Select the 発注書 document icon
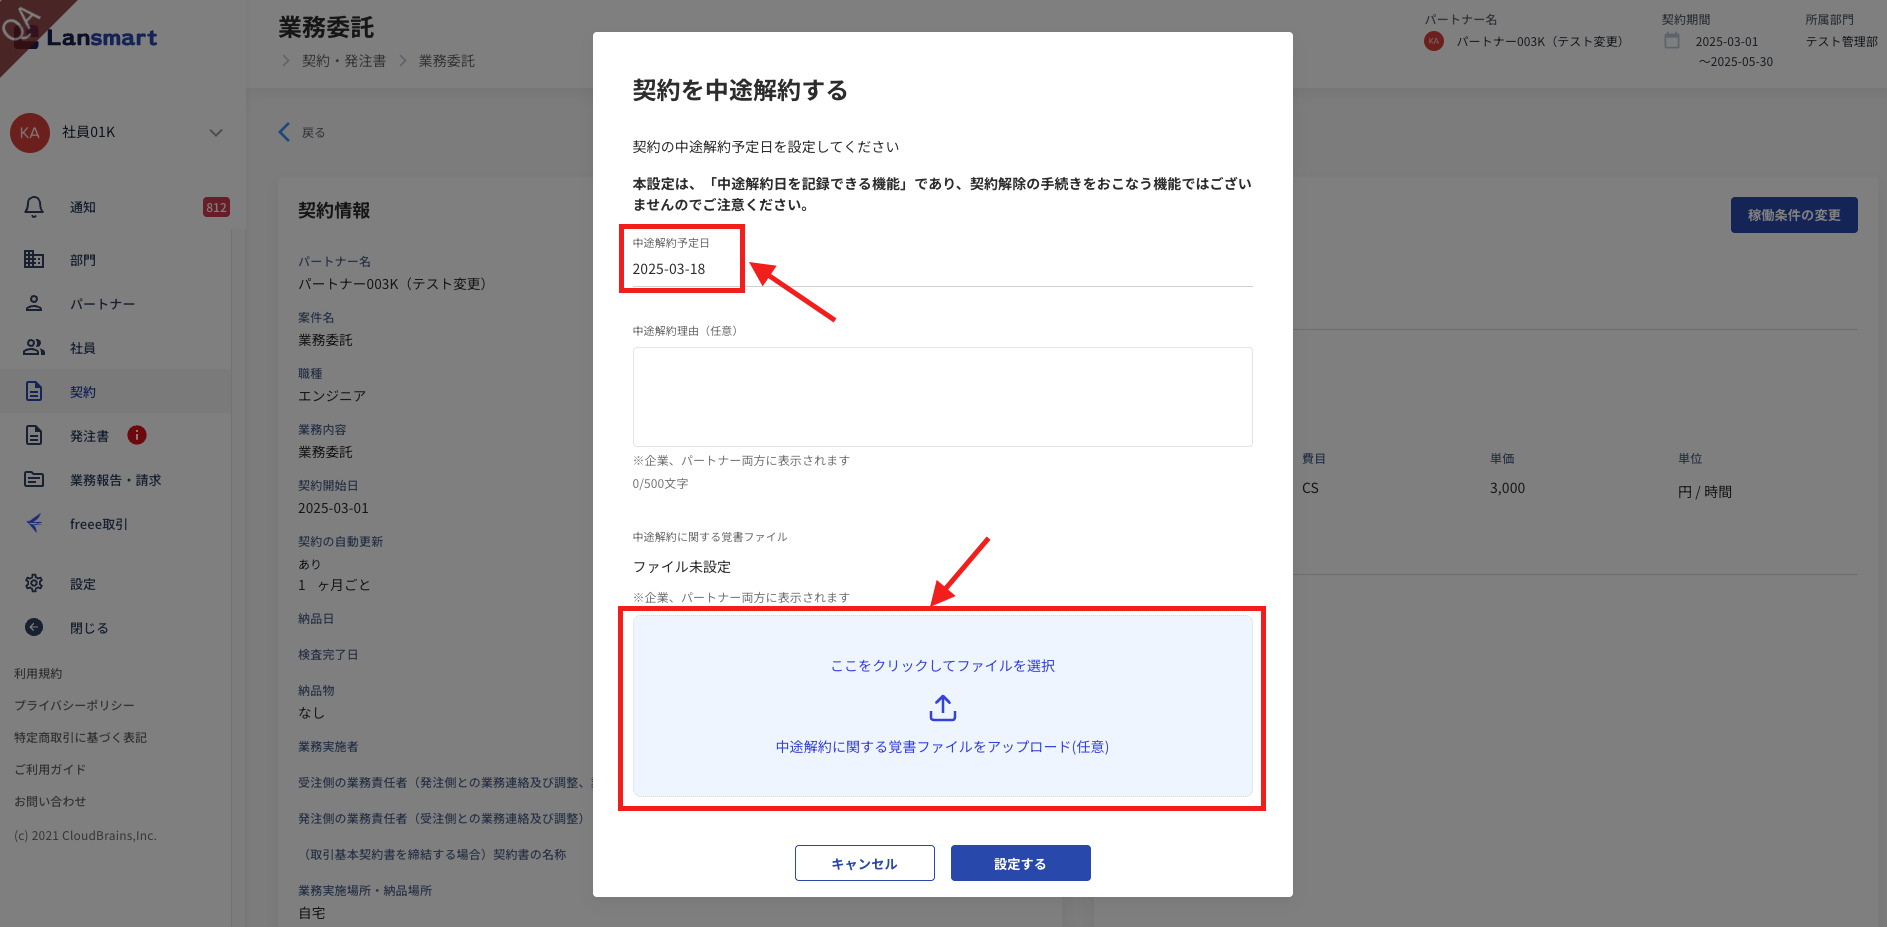The height and width of the screenshot is (927, 1887). click(34, 435)
